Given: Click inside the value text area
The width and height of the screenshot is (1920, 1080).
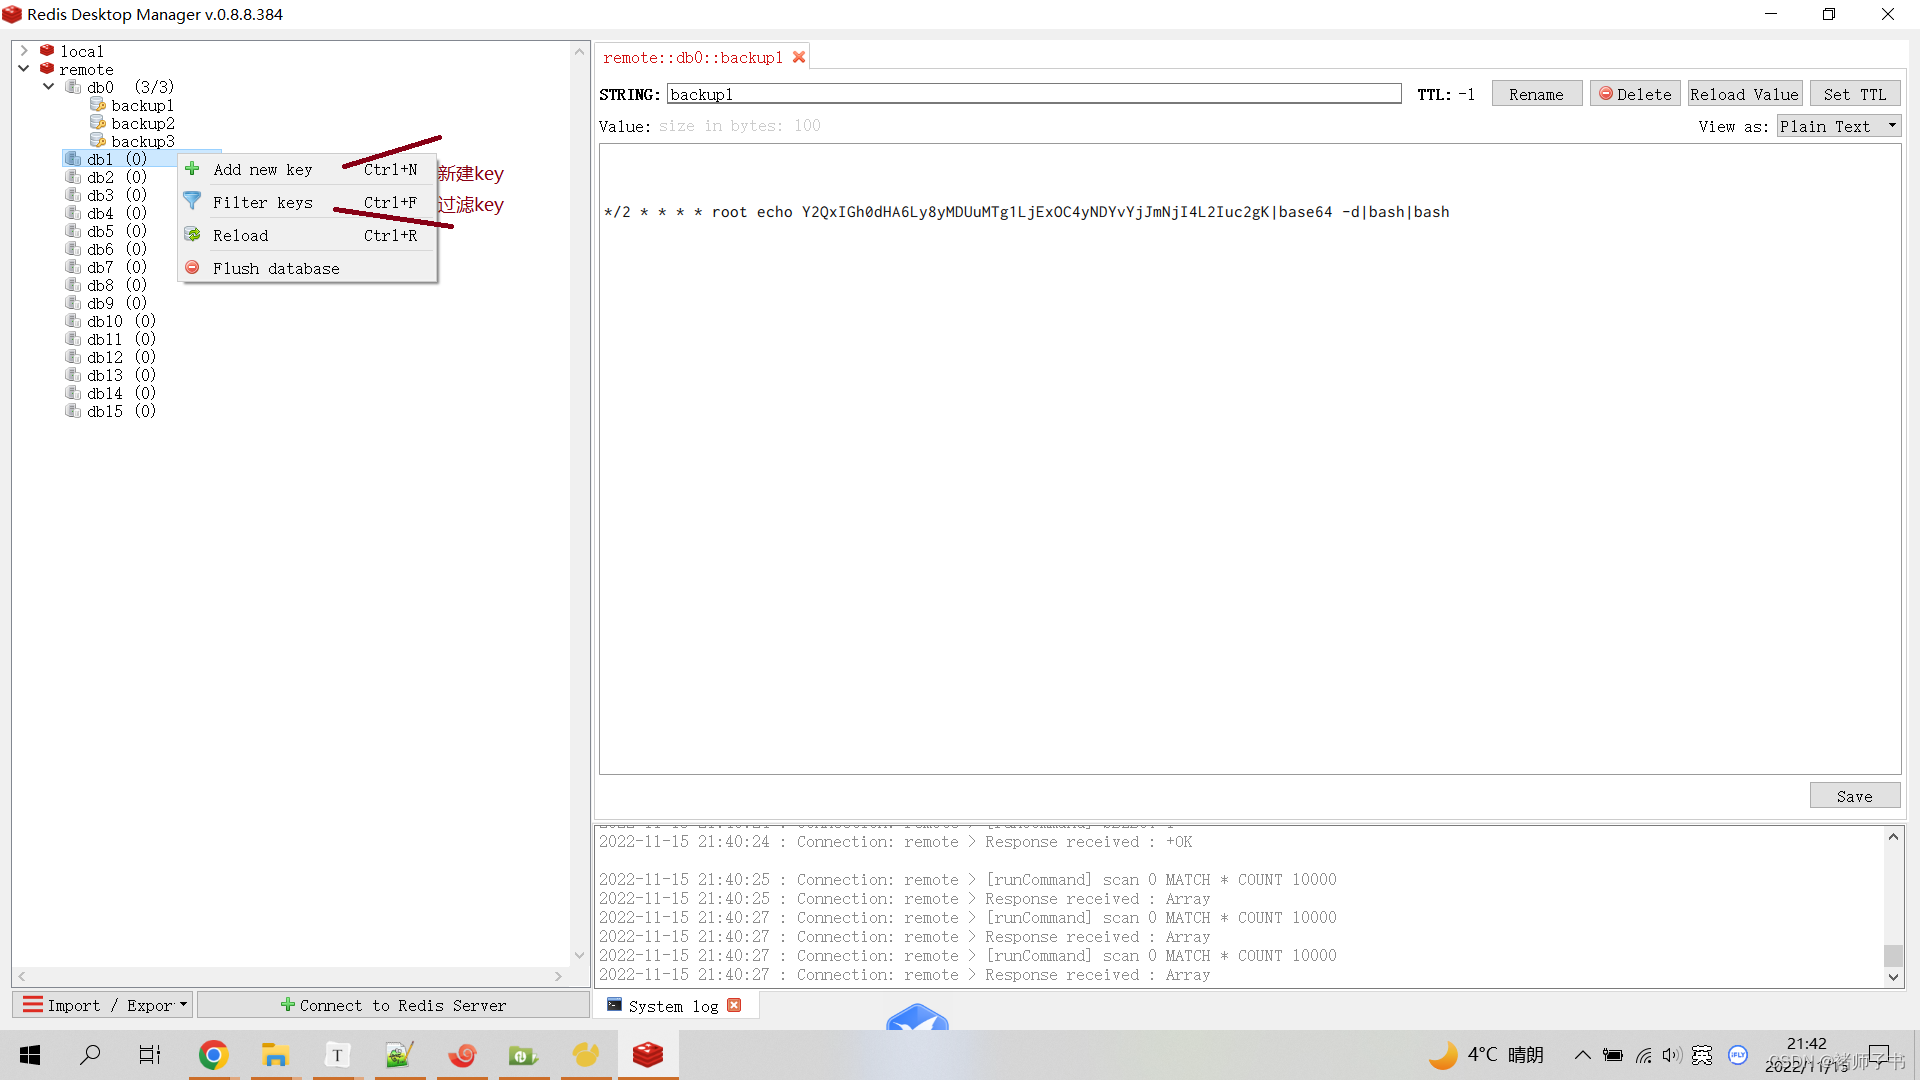Looking at the screenshot, I should coord(1249,459).
